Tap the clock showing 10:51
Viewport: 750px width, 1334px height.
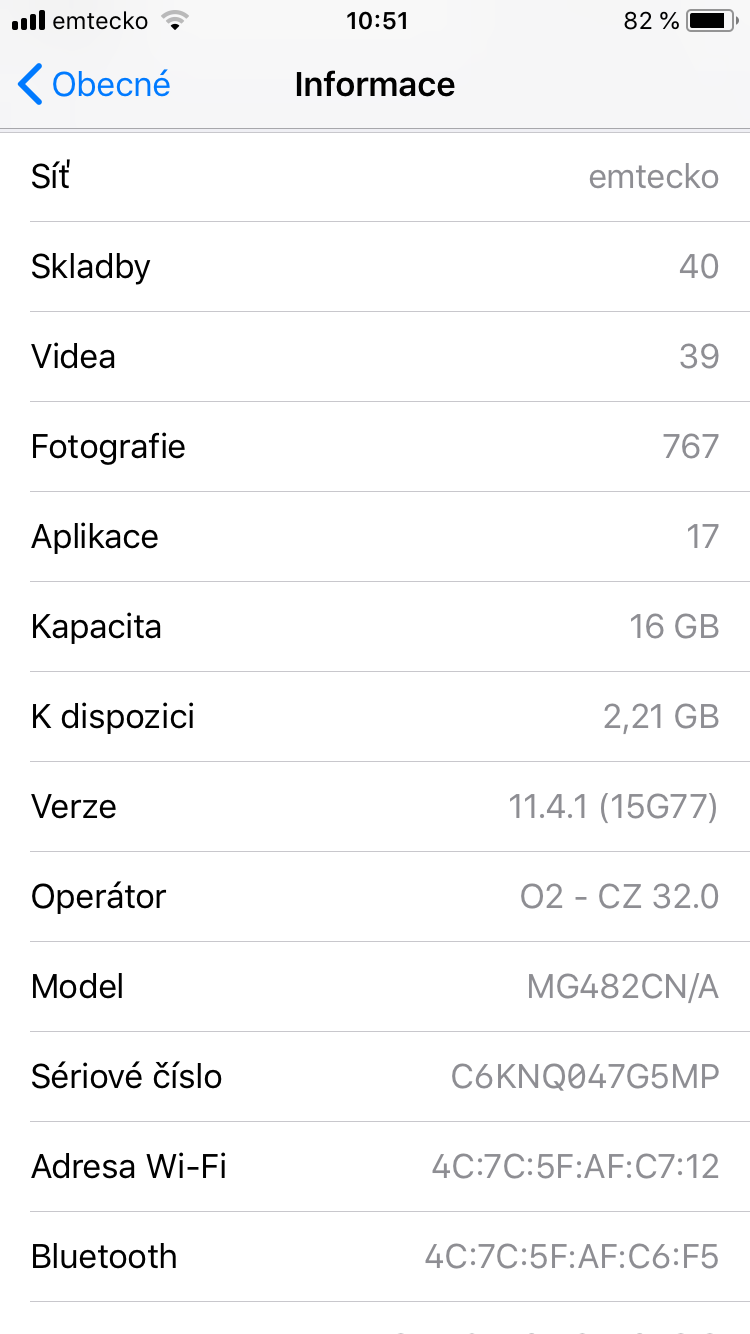coord(377,21)
